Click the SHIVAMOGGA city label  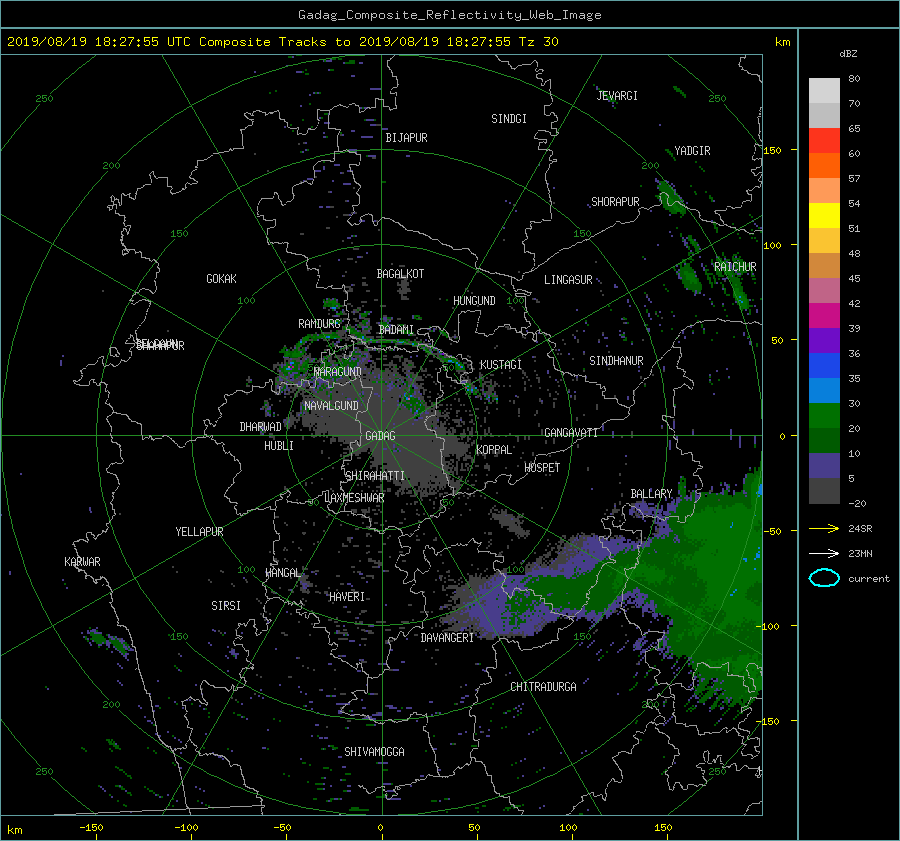click(374, 751)
